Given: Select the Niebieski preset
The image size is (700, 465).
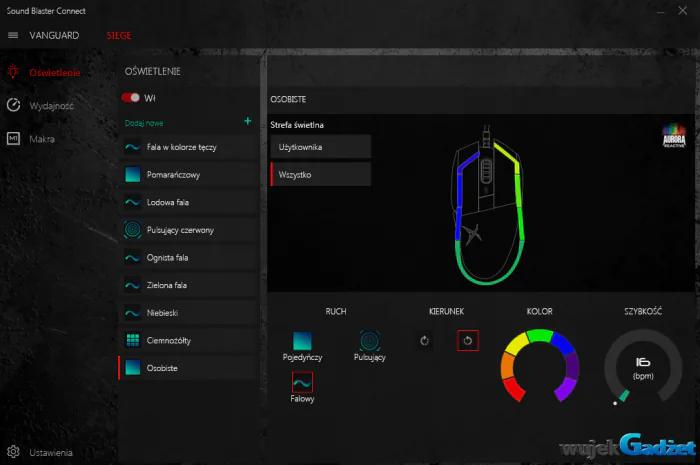Looking at the screenshot, I should coord(189,313).
